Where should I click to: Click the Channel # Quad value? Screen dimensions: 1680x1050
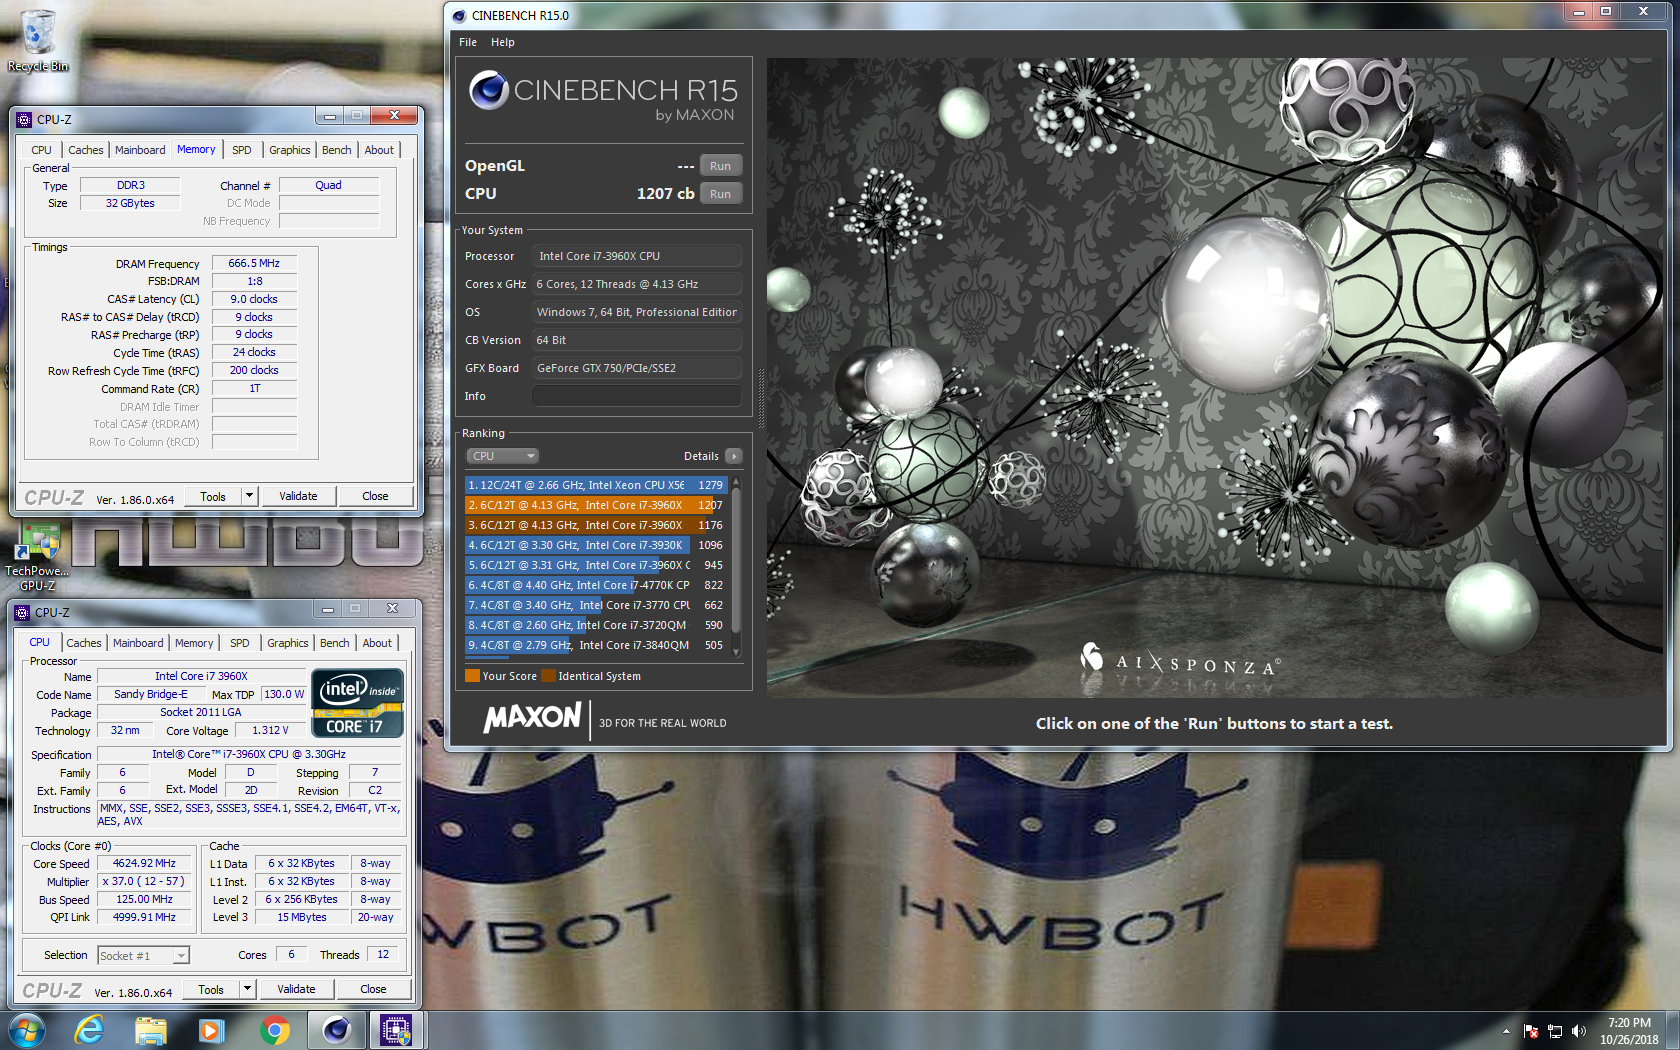328,185
